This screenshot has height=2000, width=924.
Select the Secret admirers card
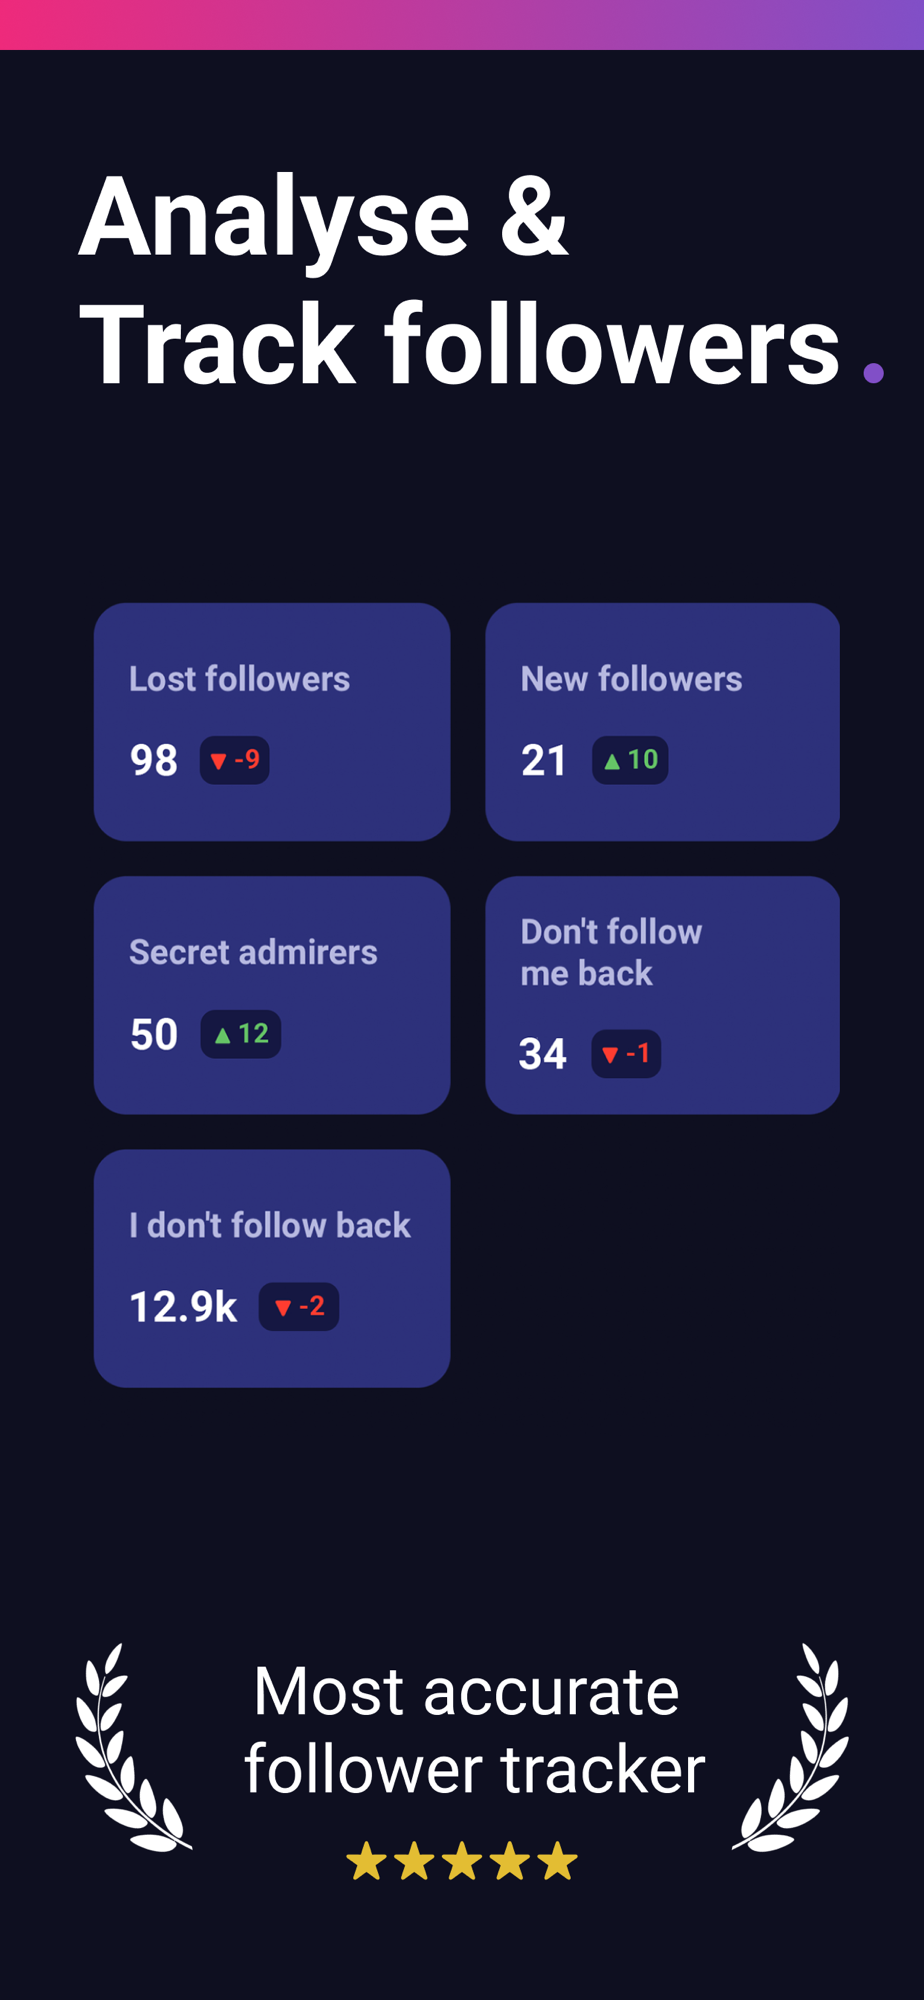tap(272, 995)
